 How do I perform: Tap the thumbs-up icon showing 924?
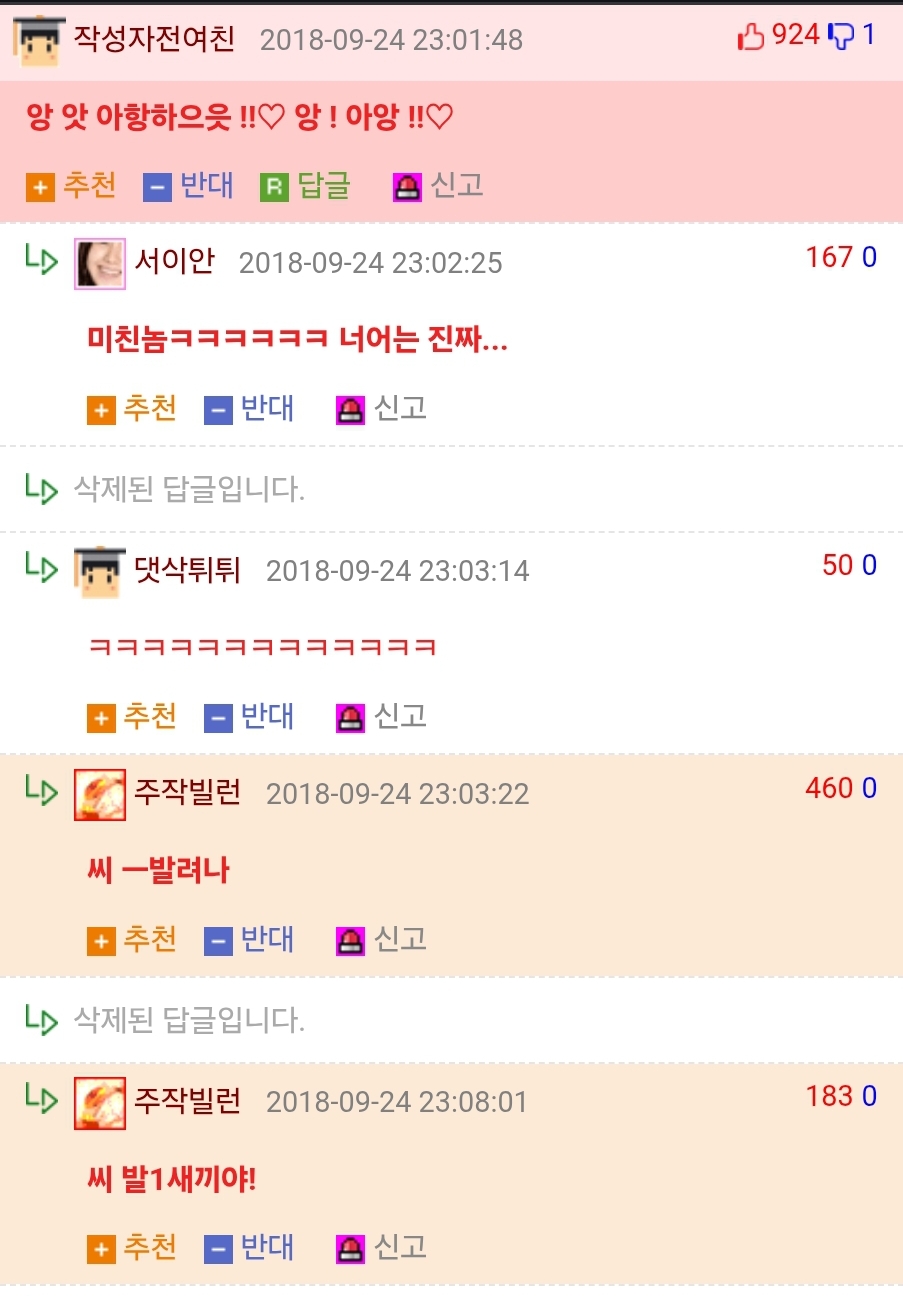751,38
